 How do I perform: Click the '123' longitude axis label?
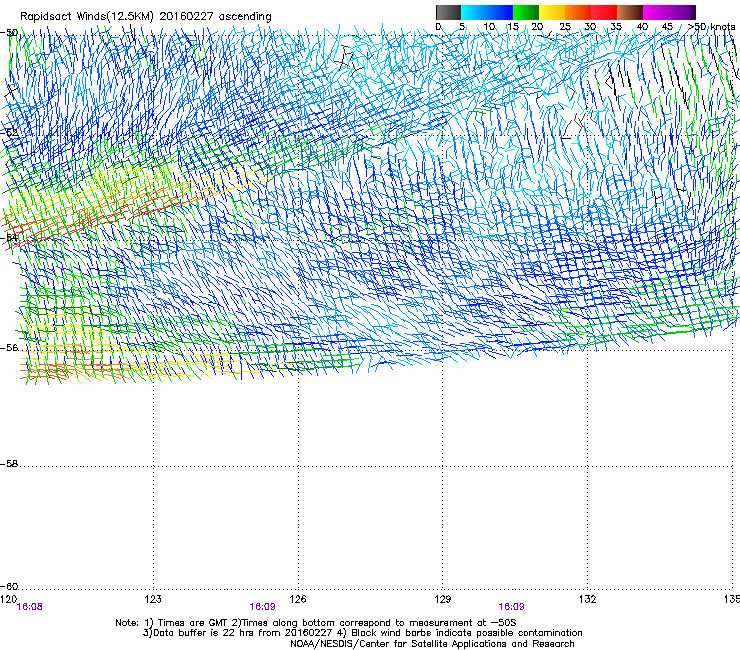pyautogui.click(x=153, y=599)
